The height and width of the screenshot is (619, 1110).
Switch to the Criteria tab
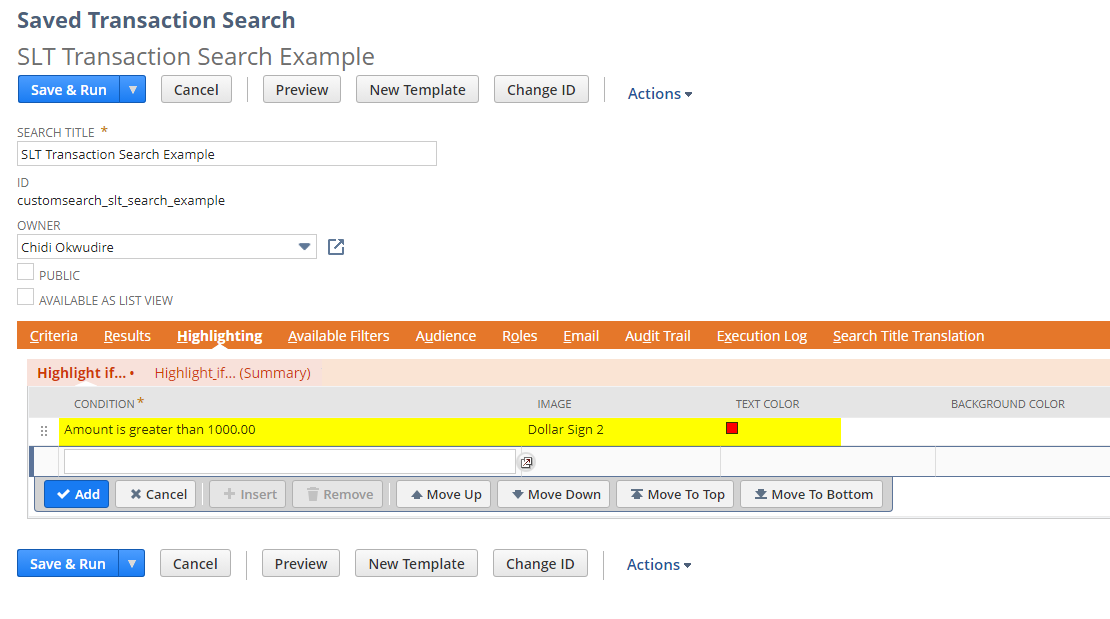[x=53, y=335]
